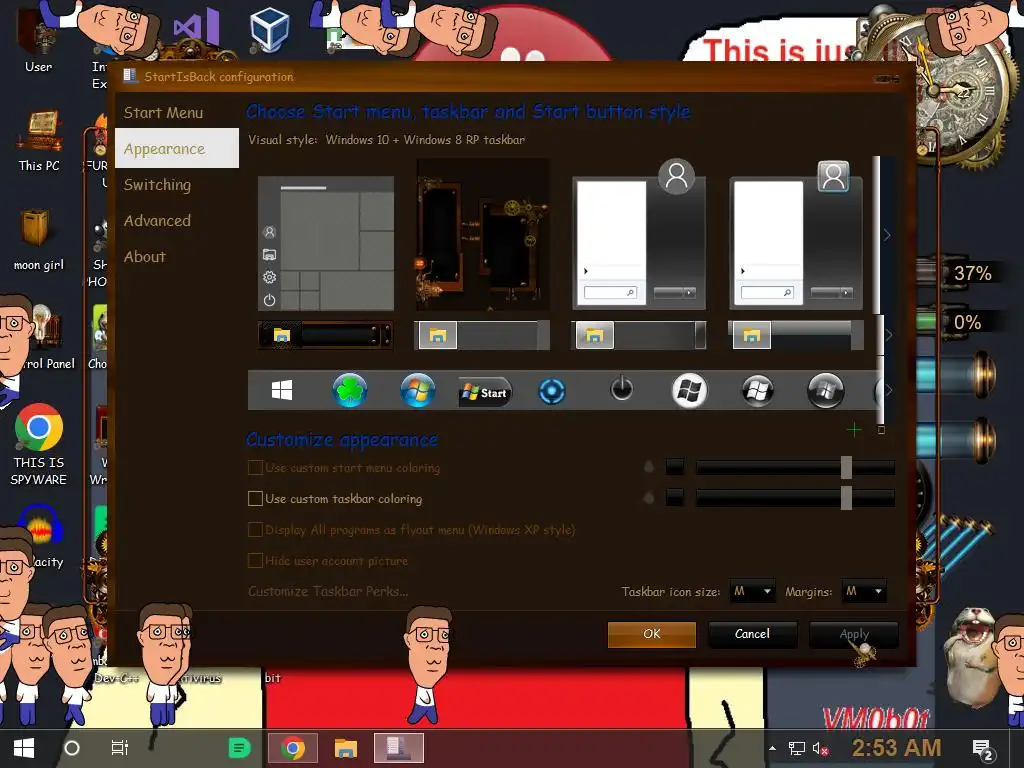
Task: Enable Use custom taskbar coloring
Action: pyautogui.click(x=255, y=499)
